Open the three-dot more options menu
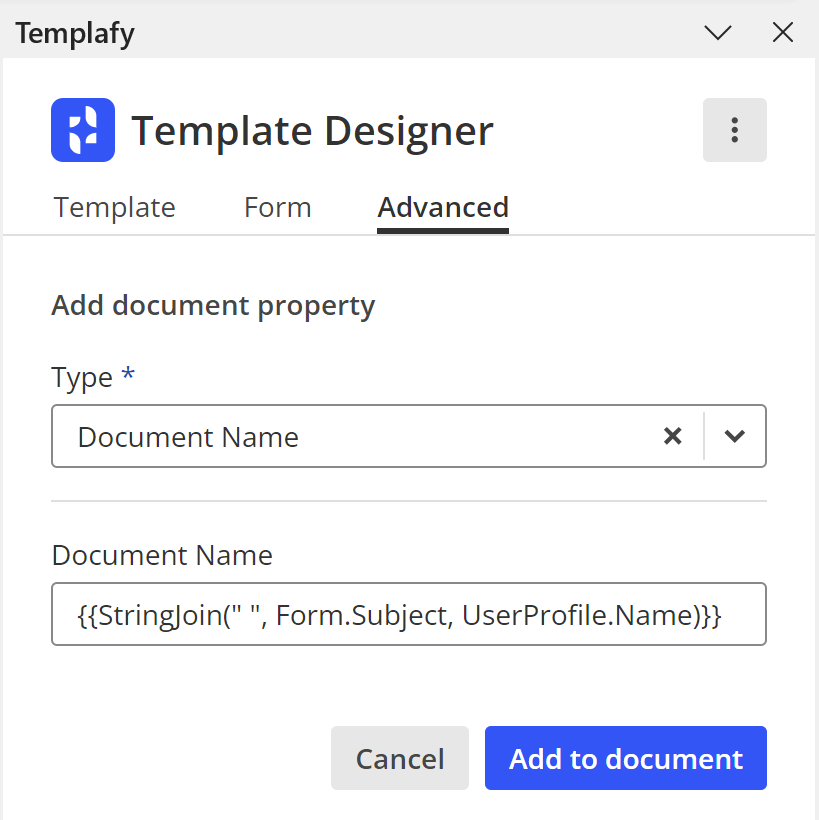819x820 pixels. (x=734, y=130)
